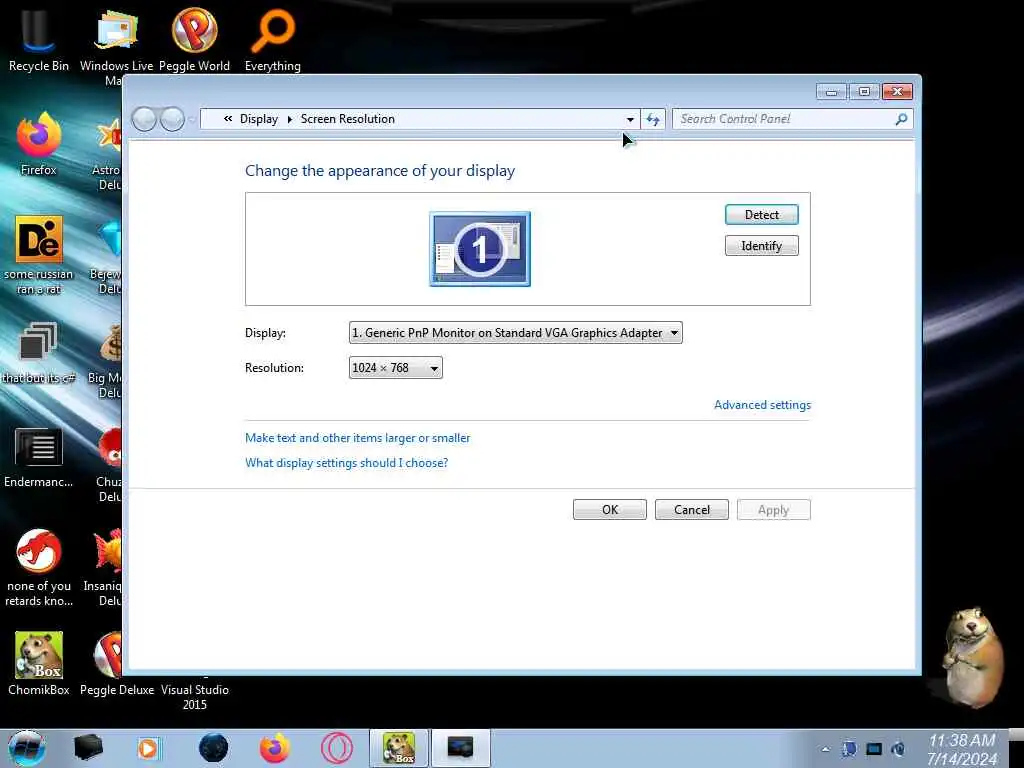Select the Big Money Deluxe desktop icon
Screen dimensions: 1024x768
[x=108, y=359]
